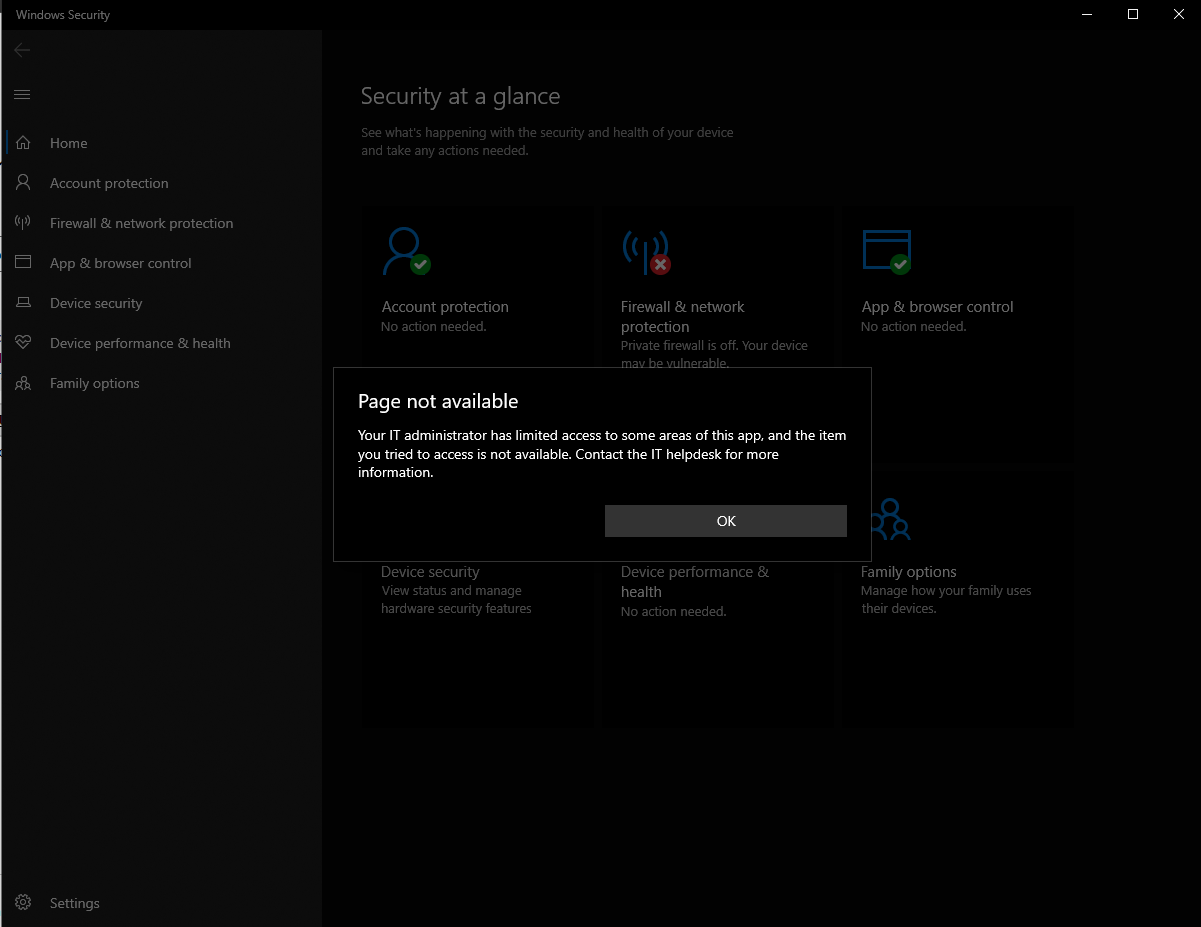Image resolution: width=1201 pixels, height=927 pixels.
Task: Click the 'Private firewall is off' warning text
Action: point(714,354)
